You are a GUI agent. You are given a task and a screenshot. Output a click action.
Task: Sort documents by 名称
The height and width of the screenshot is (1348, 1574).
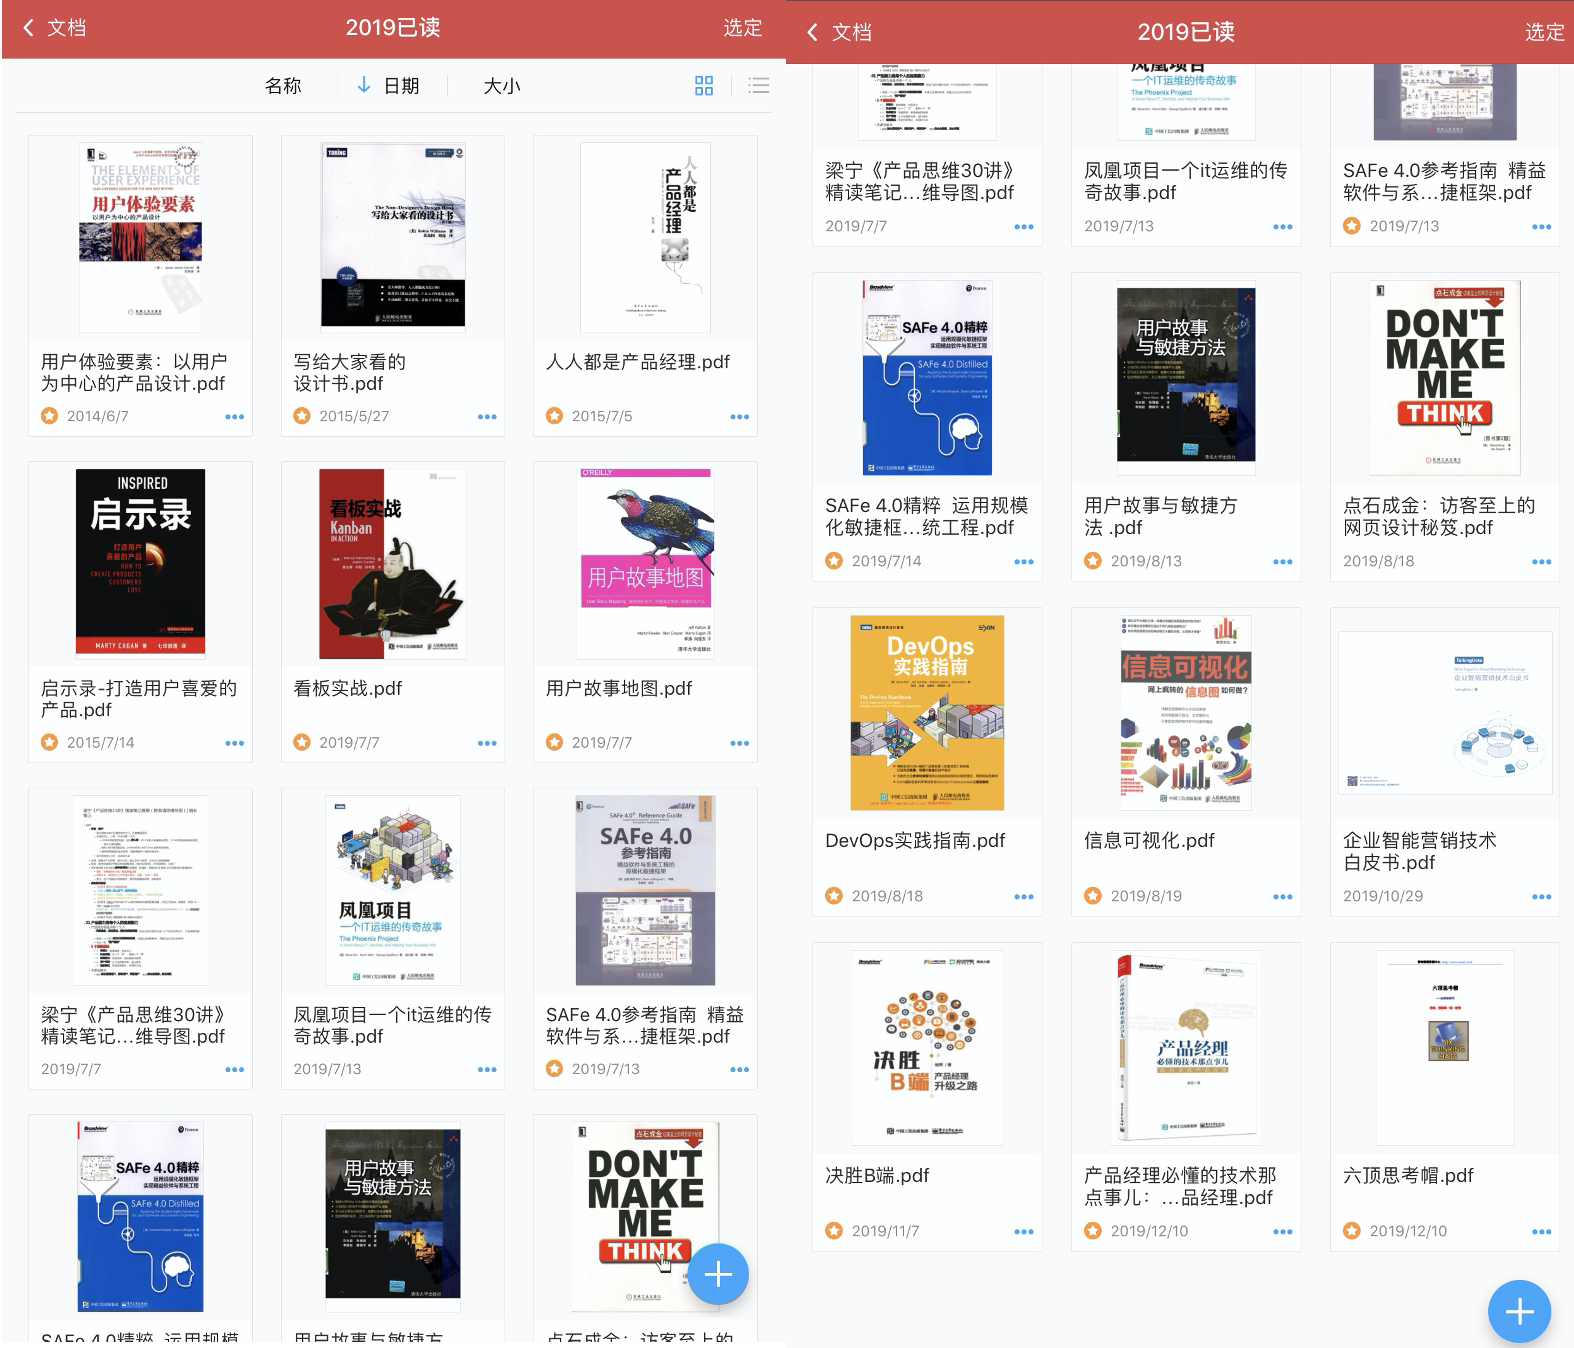[283, 86]
